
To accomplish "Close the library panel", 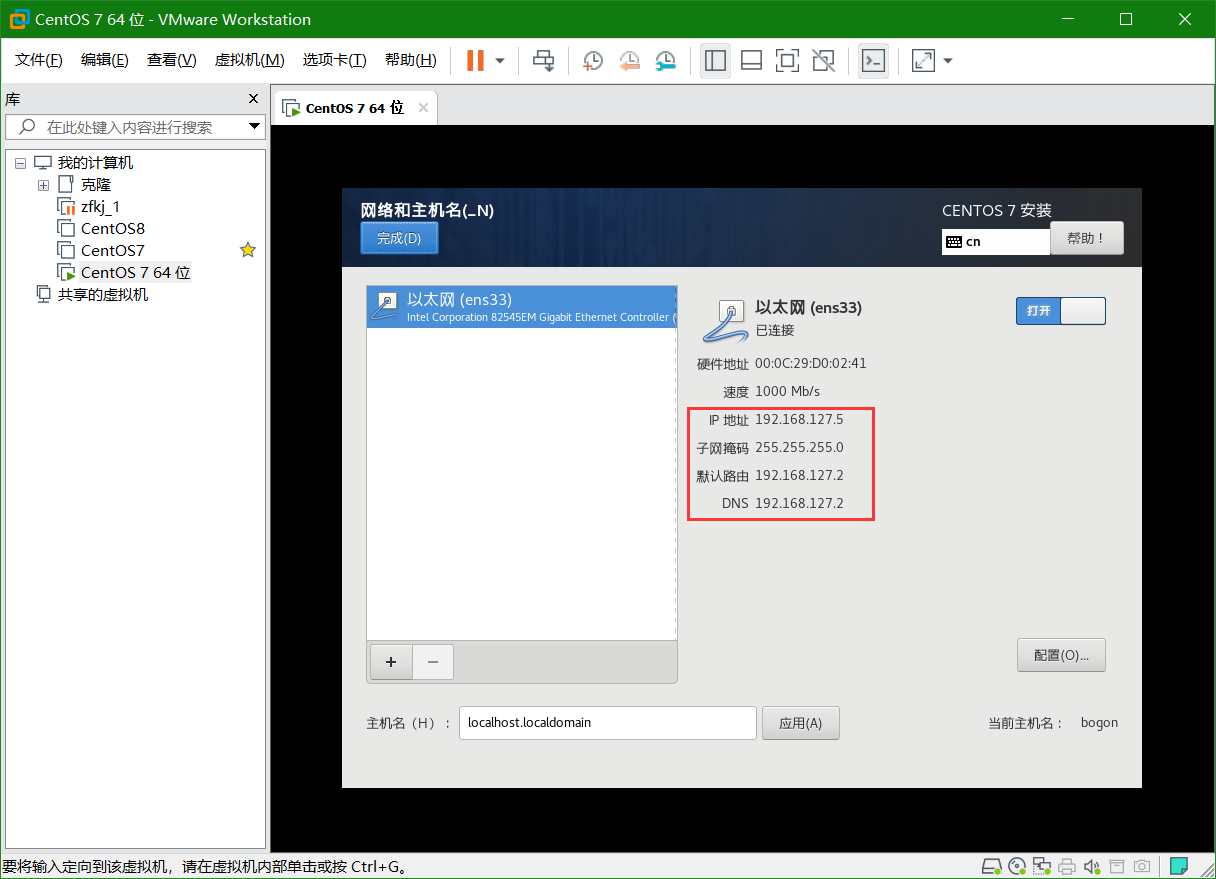I will tap(253, 98).
